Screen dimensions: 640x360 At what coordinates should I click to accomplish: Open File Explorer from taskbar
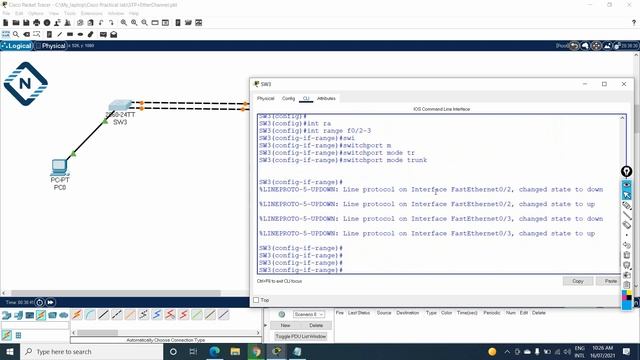pos(236,351)
